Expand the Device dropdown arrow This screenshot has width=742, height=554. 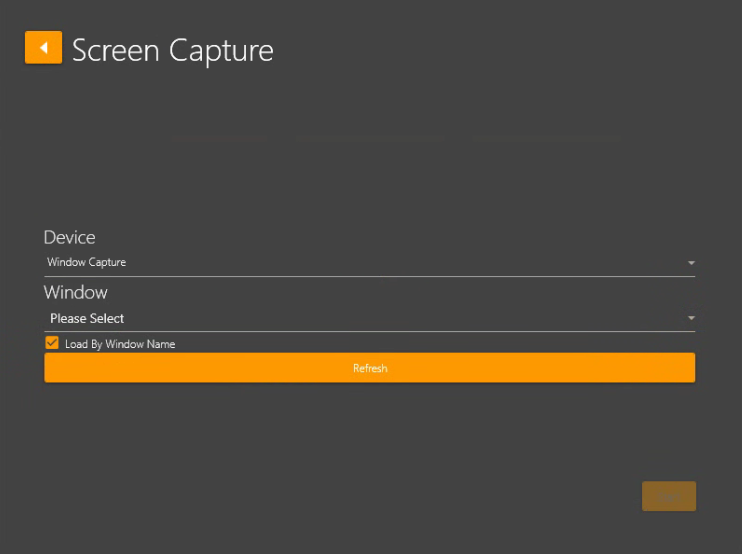(x=691, y=263)
